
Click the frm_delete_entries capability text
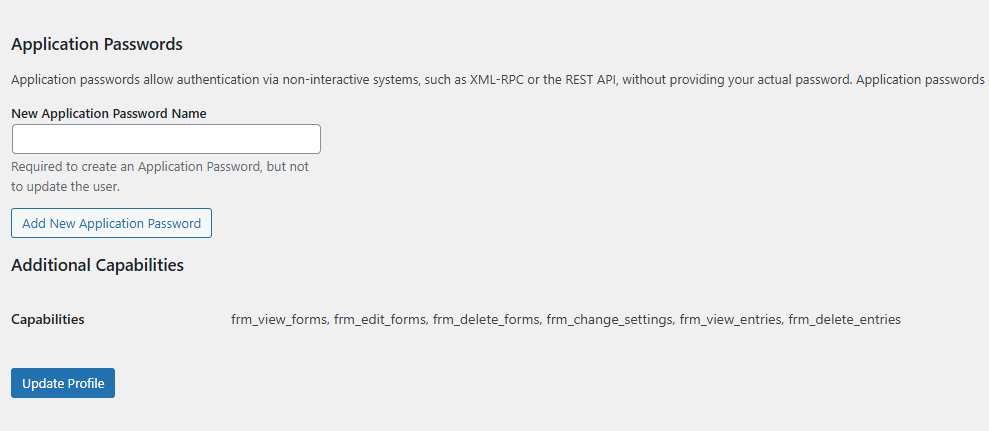[x=844, y=320]
